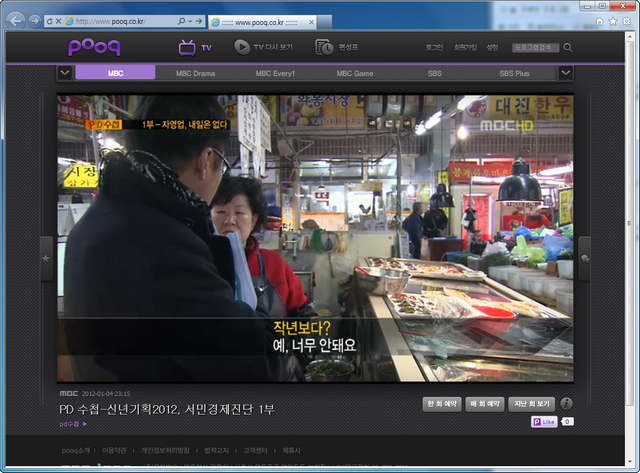
Task: Click the program title text
Action: [x=167, y=409]
